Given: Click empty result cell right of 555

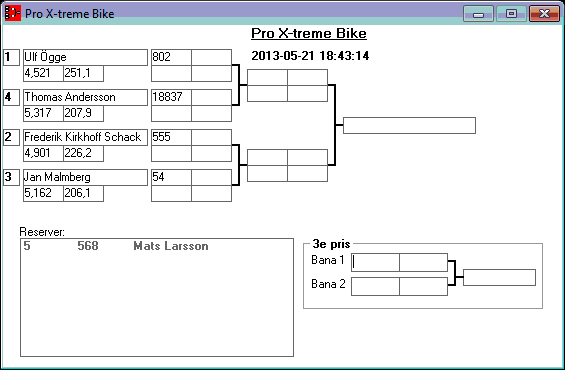Looking at the screenshot, I should coord(212,137).
